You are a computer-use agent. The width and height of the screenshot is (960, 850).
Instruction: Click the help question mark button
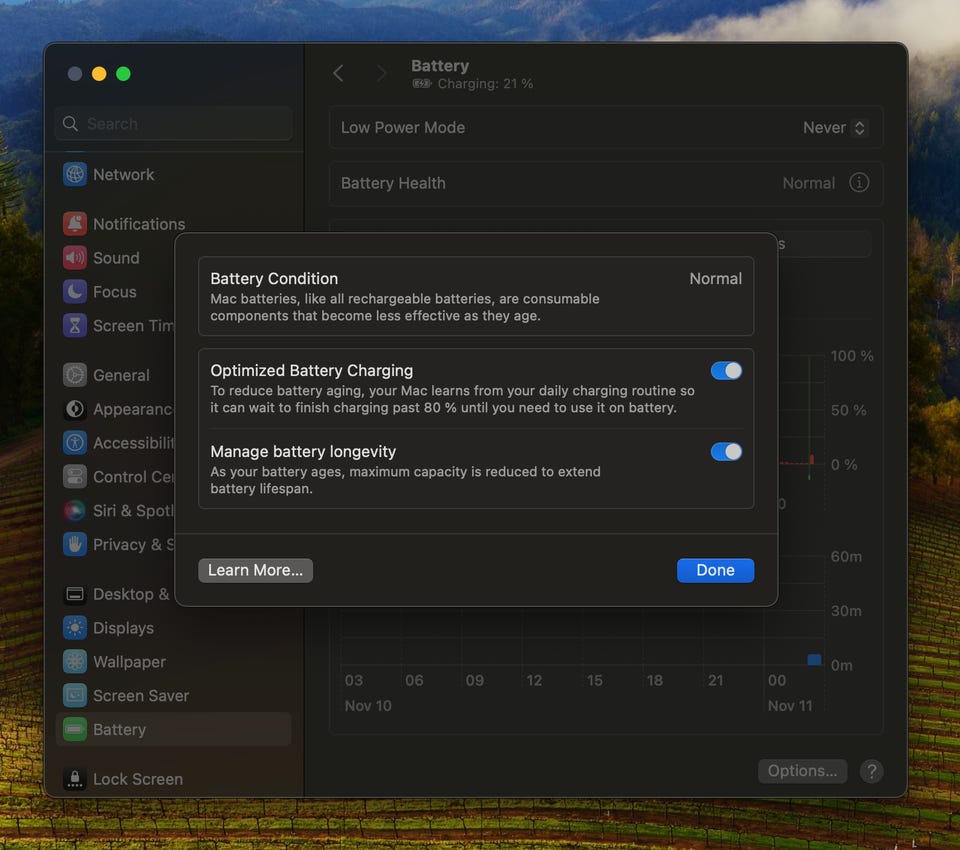871,771
